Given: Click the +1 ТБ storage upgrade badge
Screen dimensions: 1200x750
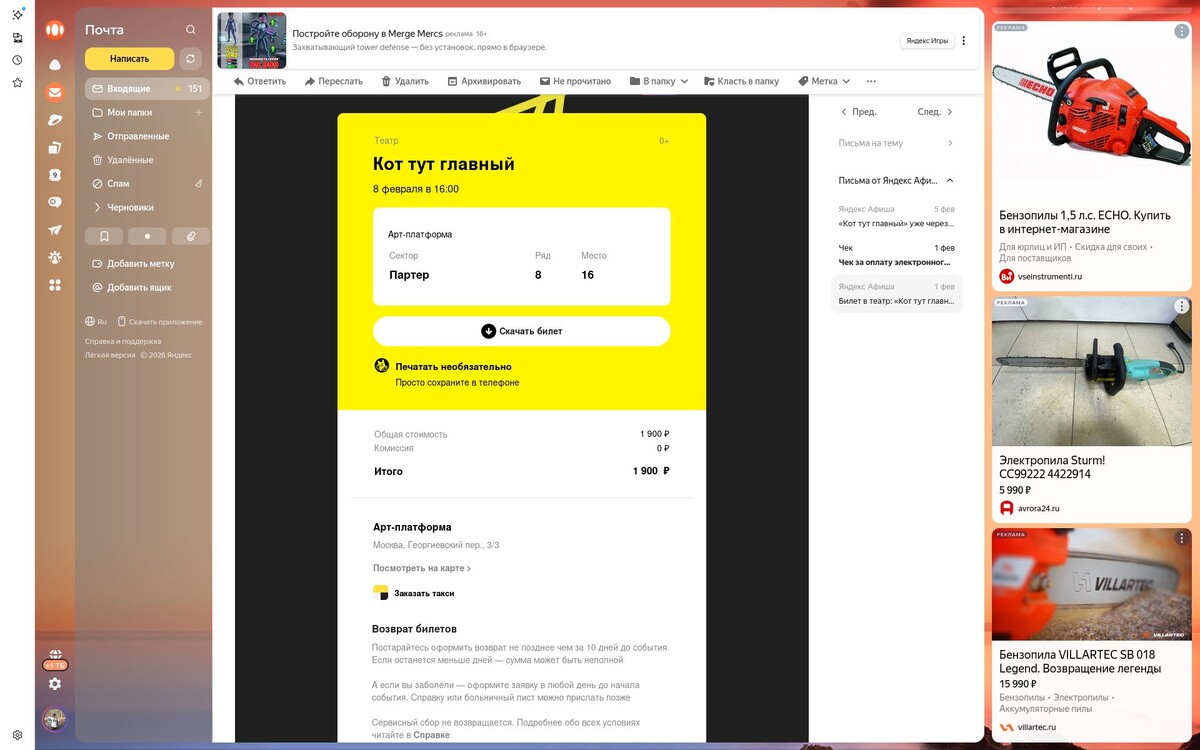Looking at the screenshot, I should pyautogui.click(x=55, y=665).
